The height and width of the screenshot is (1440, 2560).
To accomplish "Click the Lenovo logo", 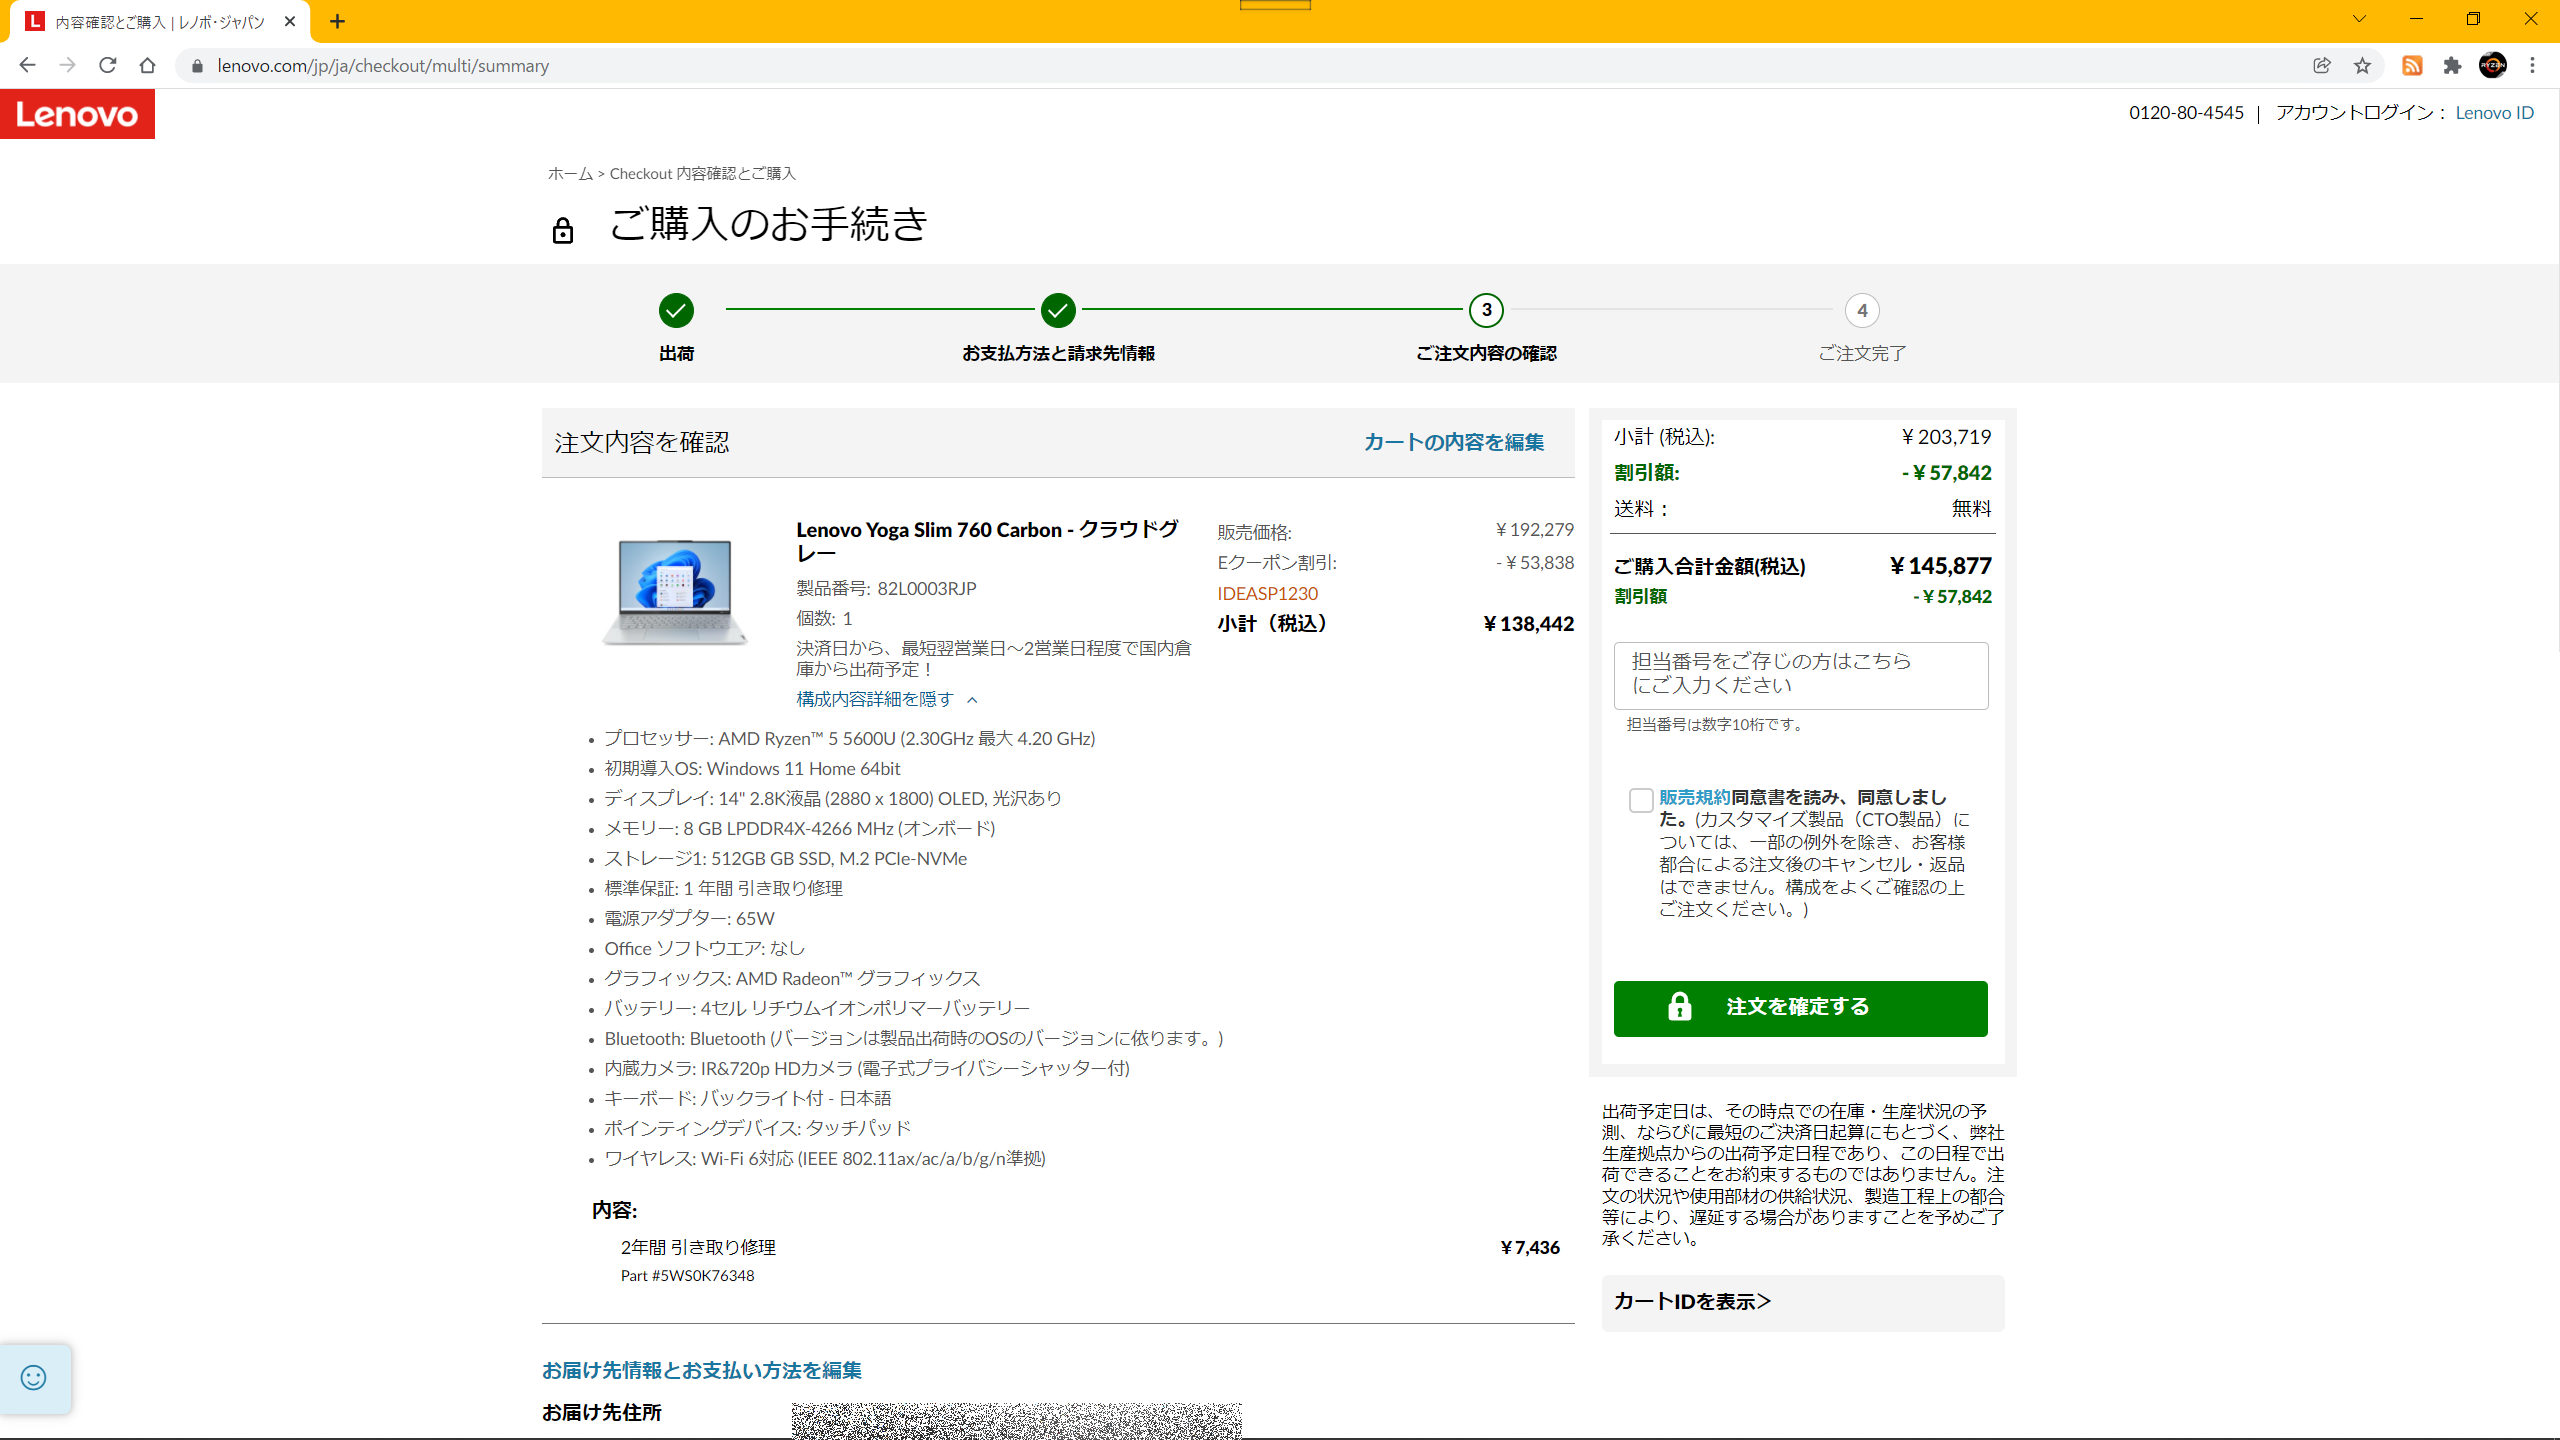I will click(77, 114).
